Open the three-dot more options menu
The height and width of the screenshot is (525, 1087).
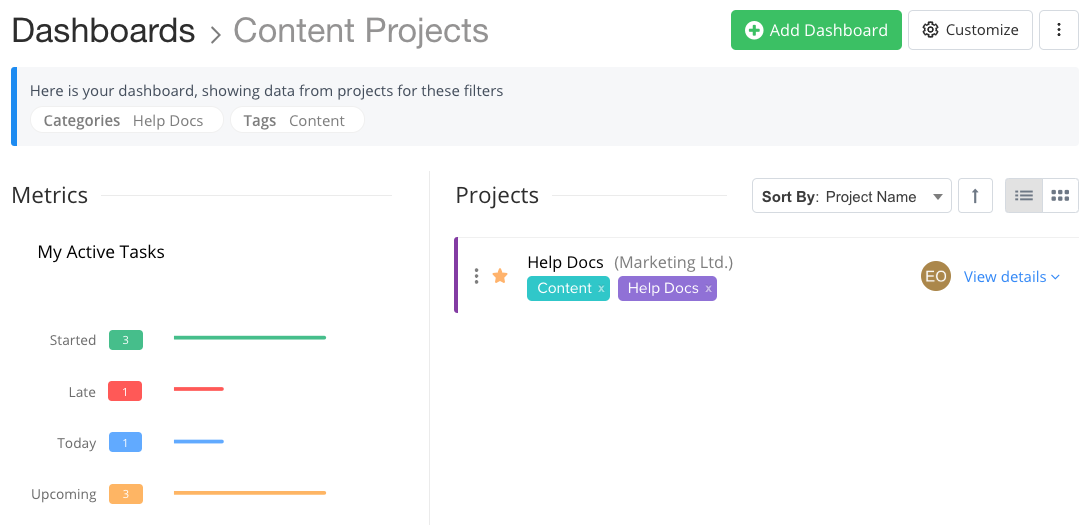point(1059,30)
